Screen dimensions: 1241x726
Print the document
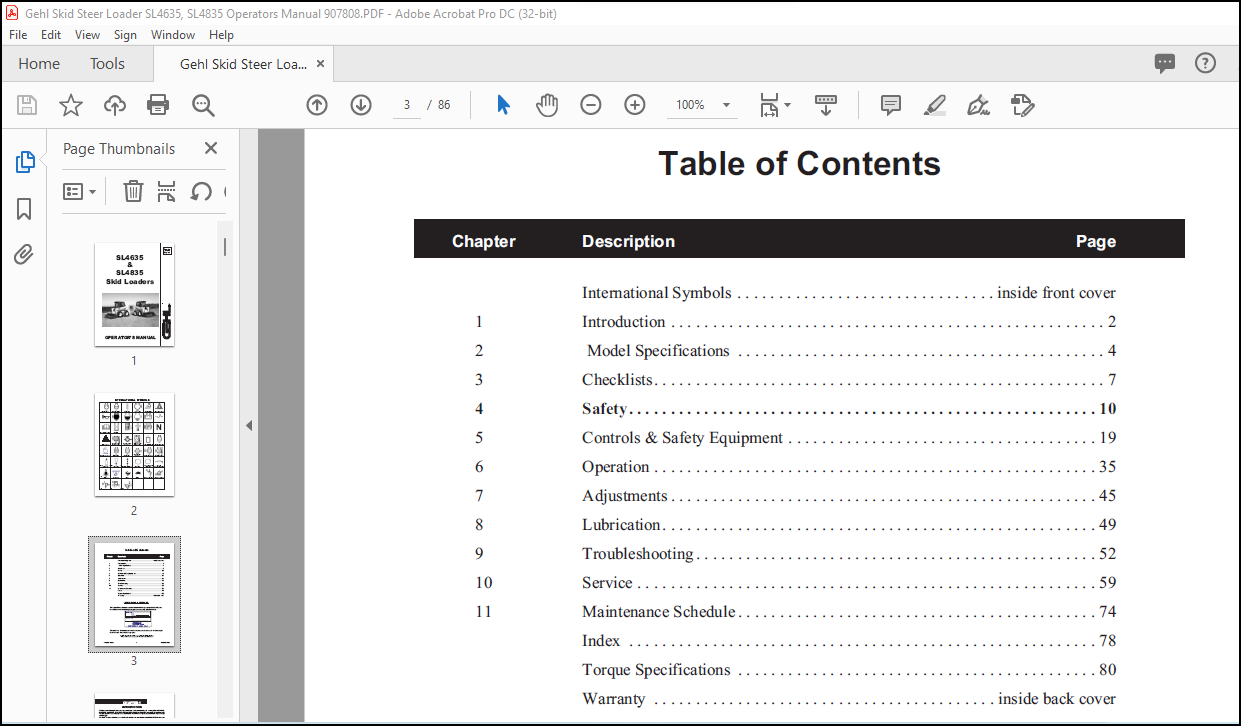(x=158, y=105)
